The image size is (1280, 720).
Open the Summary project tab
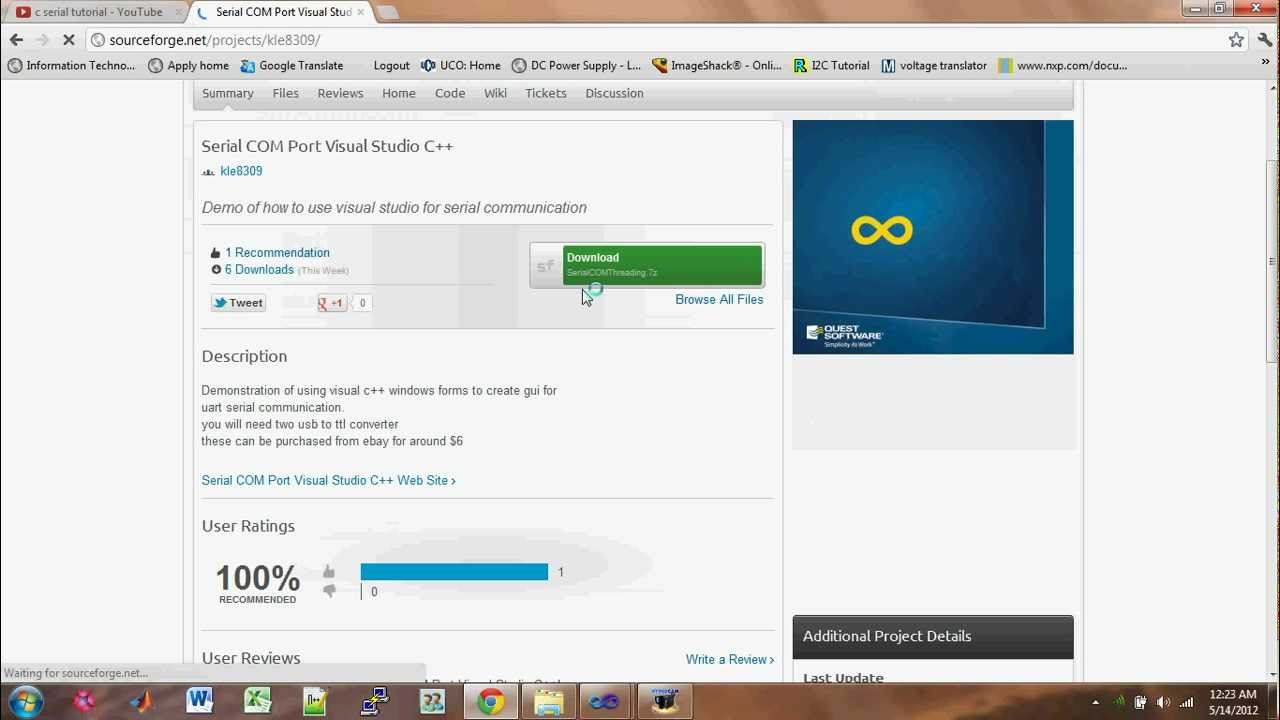pos(228,93)
